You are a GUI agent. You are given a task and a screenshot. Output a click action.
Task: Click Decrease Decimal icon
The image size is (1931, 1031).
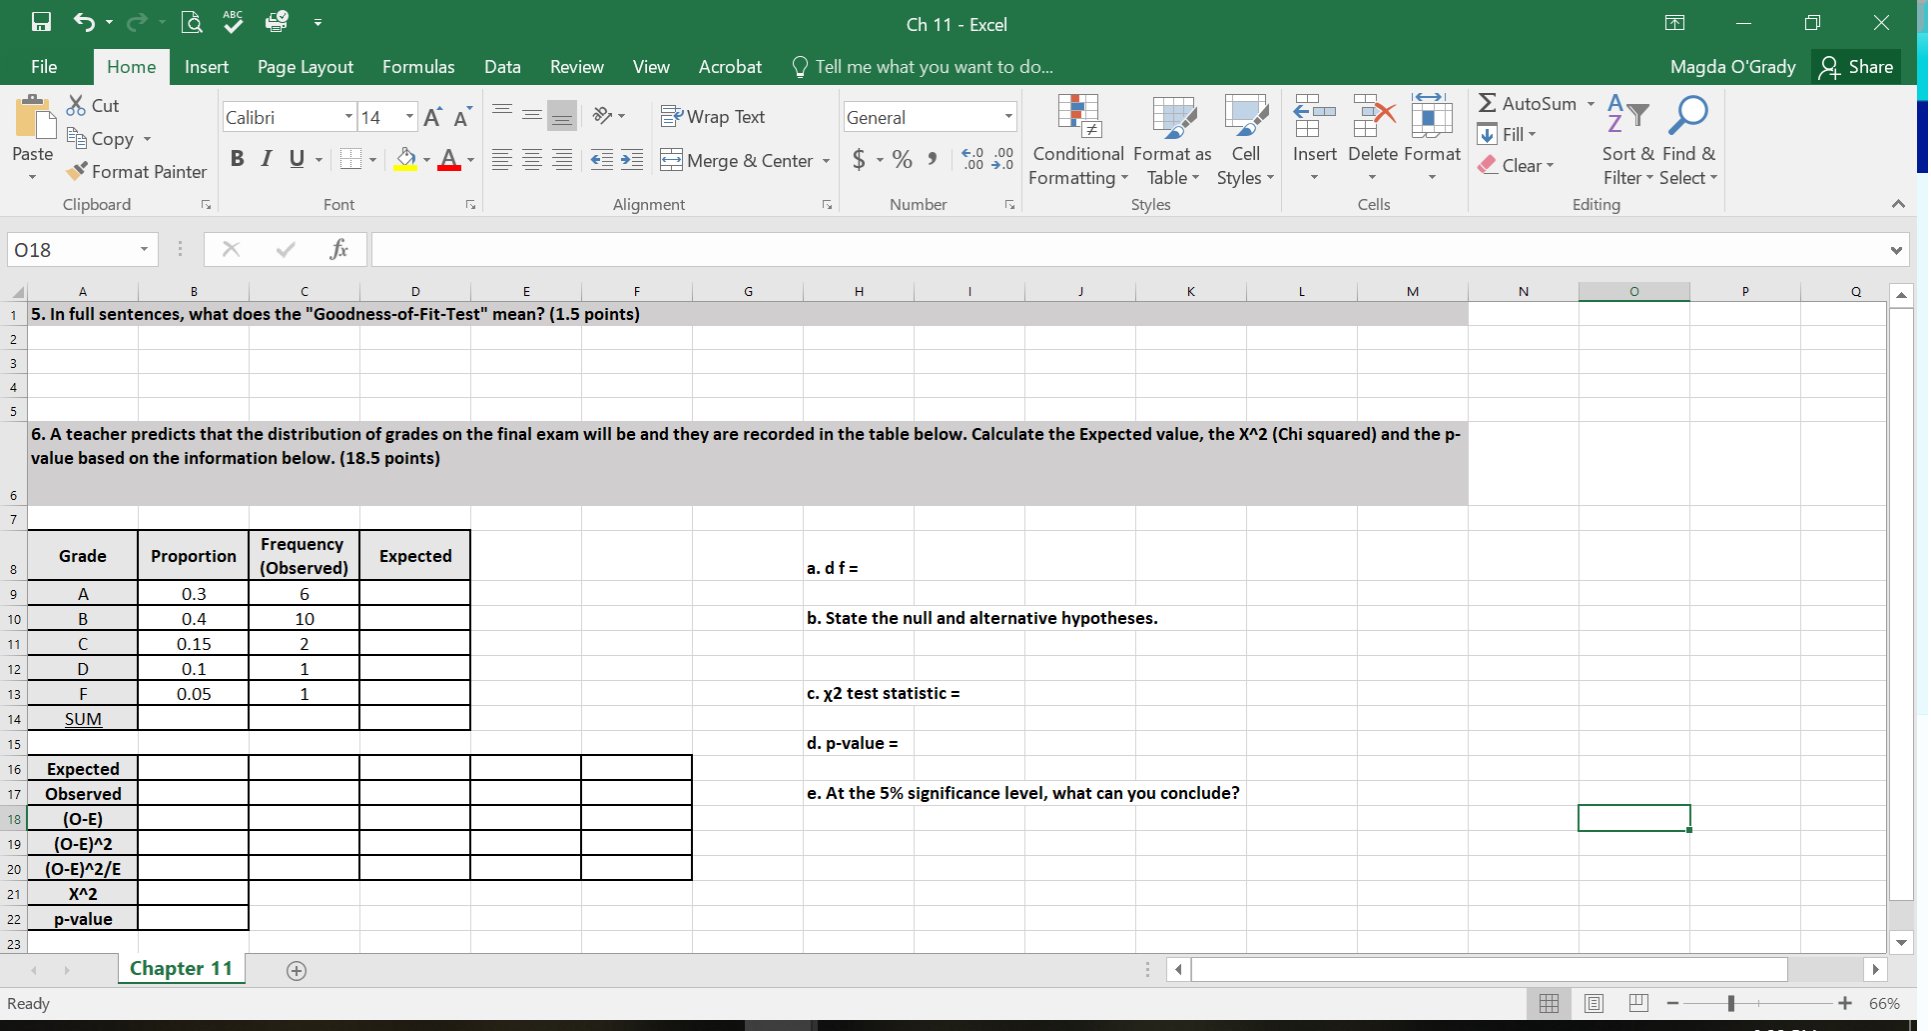click(1003, 159)
